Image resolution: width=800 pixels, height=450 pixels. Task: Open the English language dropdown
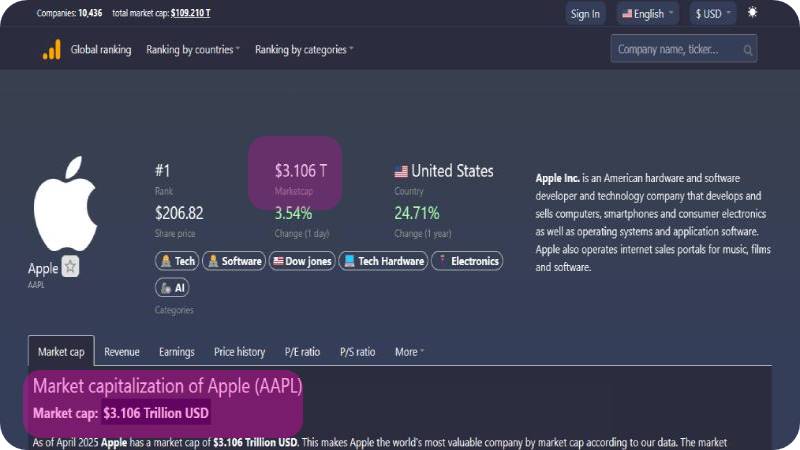tap(647, 14)
